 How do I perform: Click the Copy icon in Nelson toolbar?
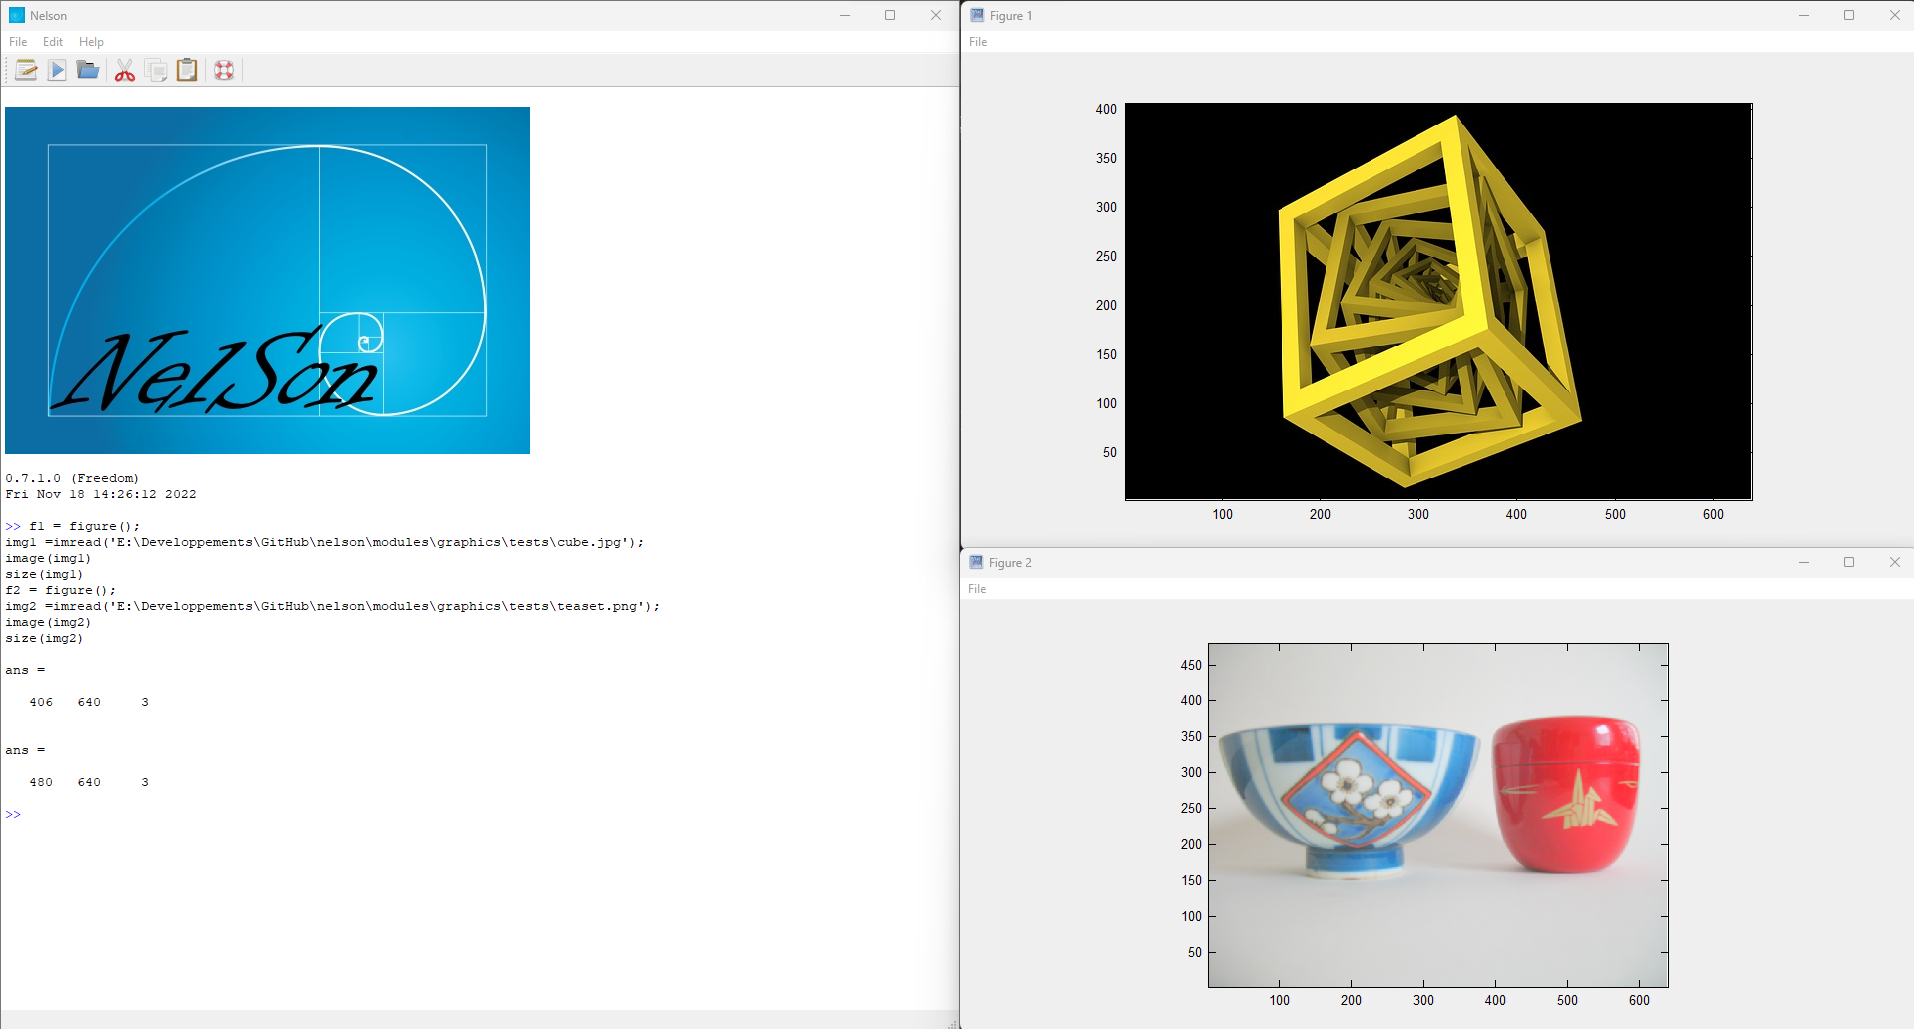[156, 70]
